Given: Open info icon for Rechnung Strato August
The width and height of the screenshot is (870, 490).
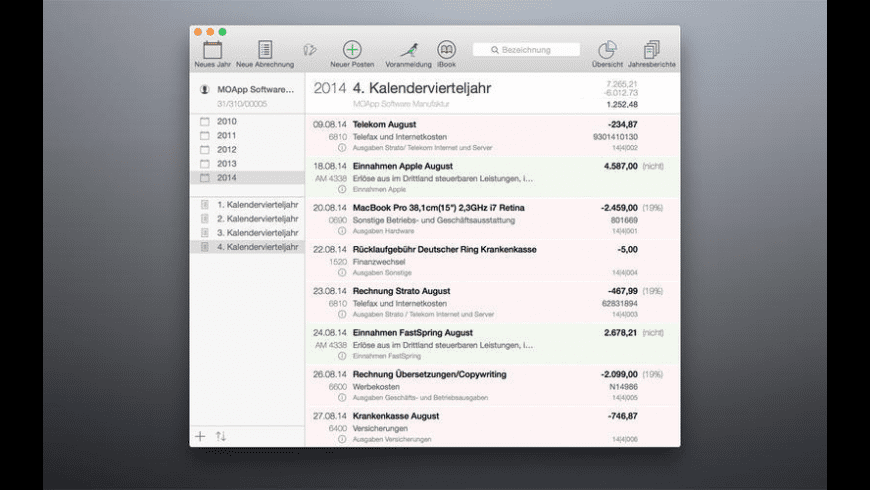Looking at the screenshot, I should click(x=342, y=314).
